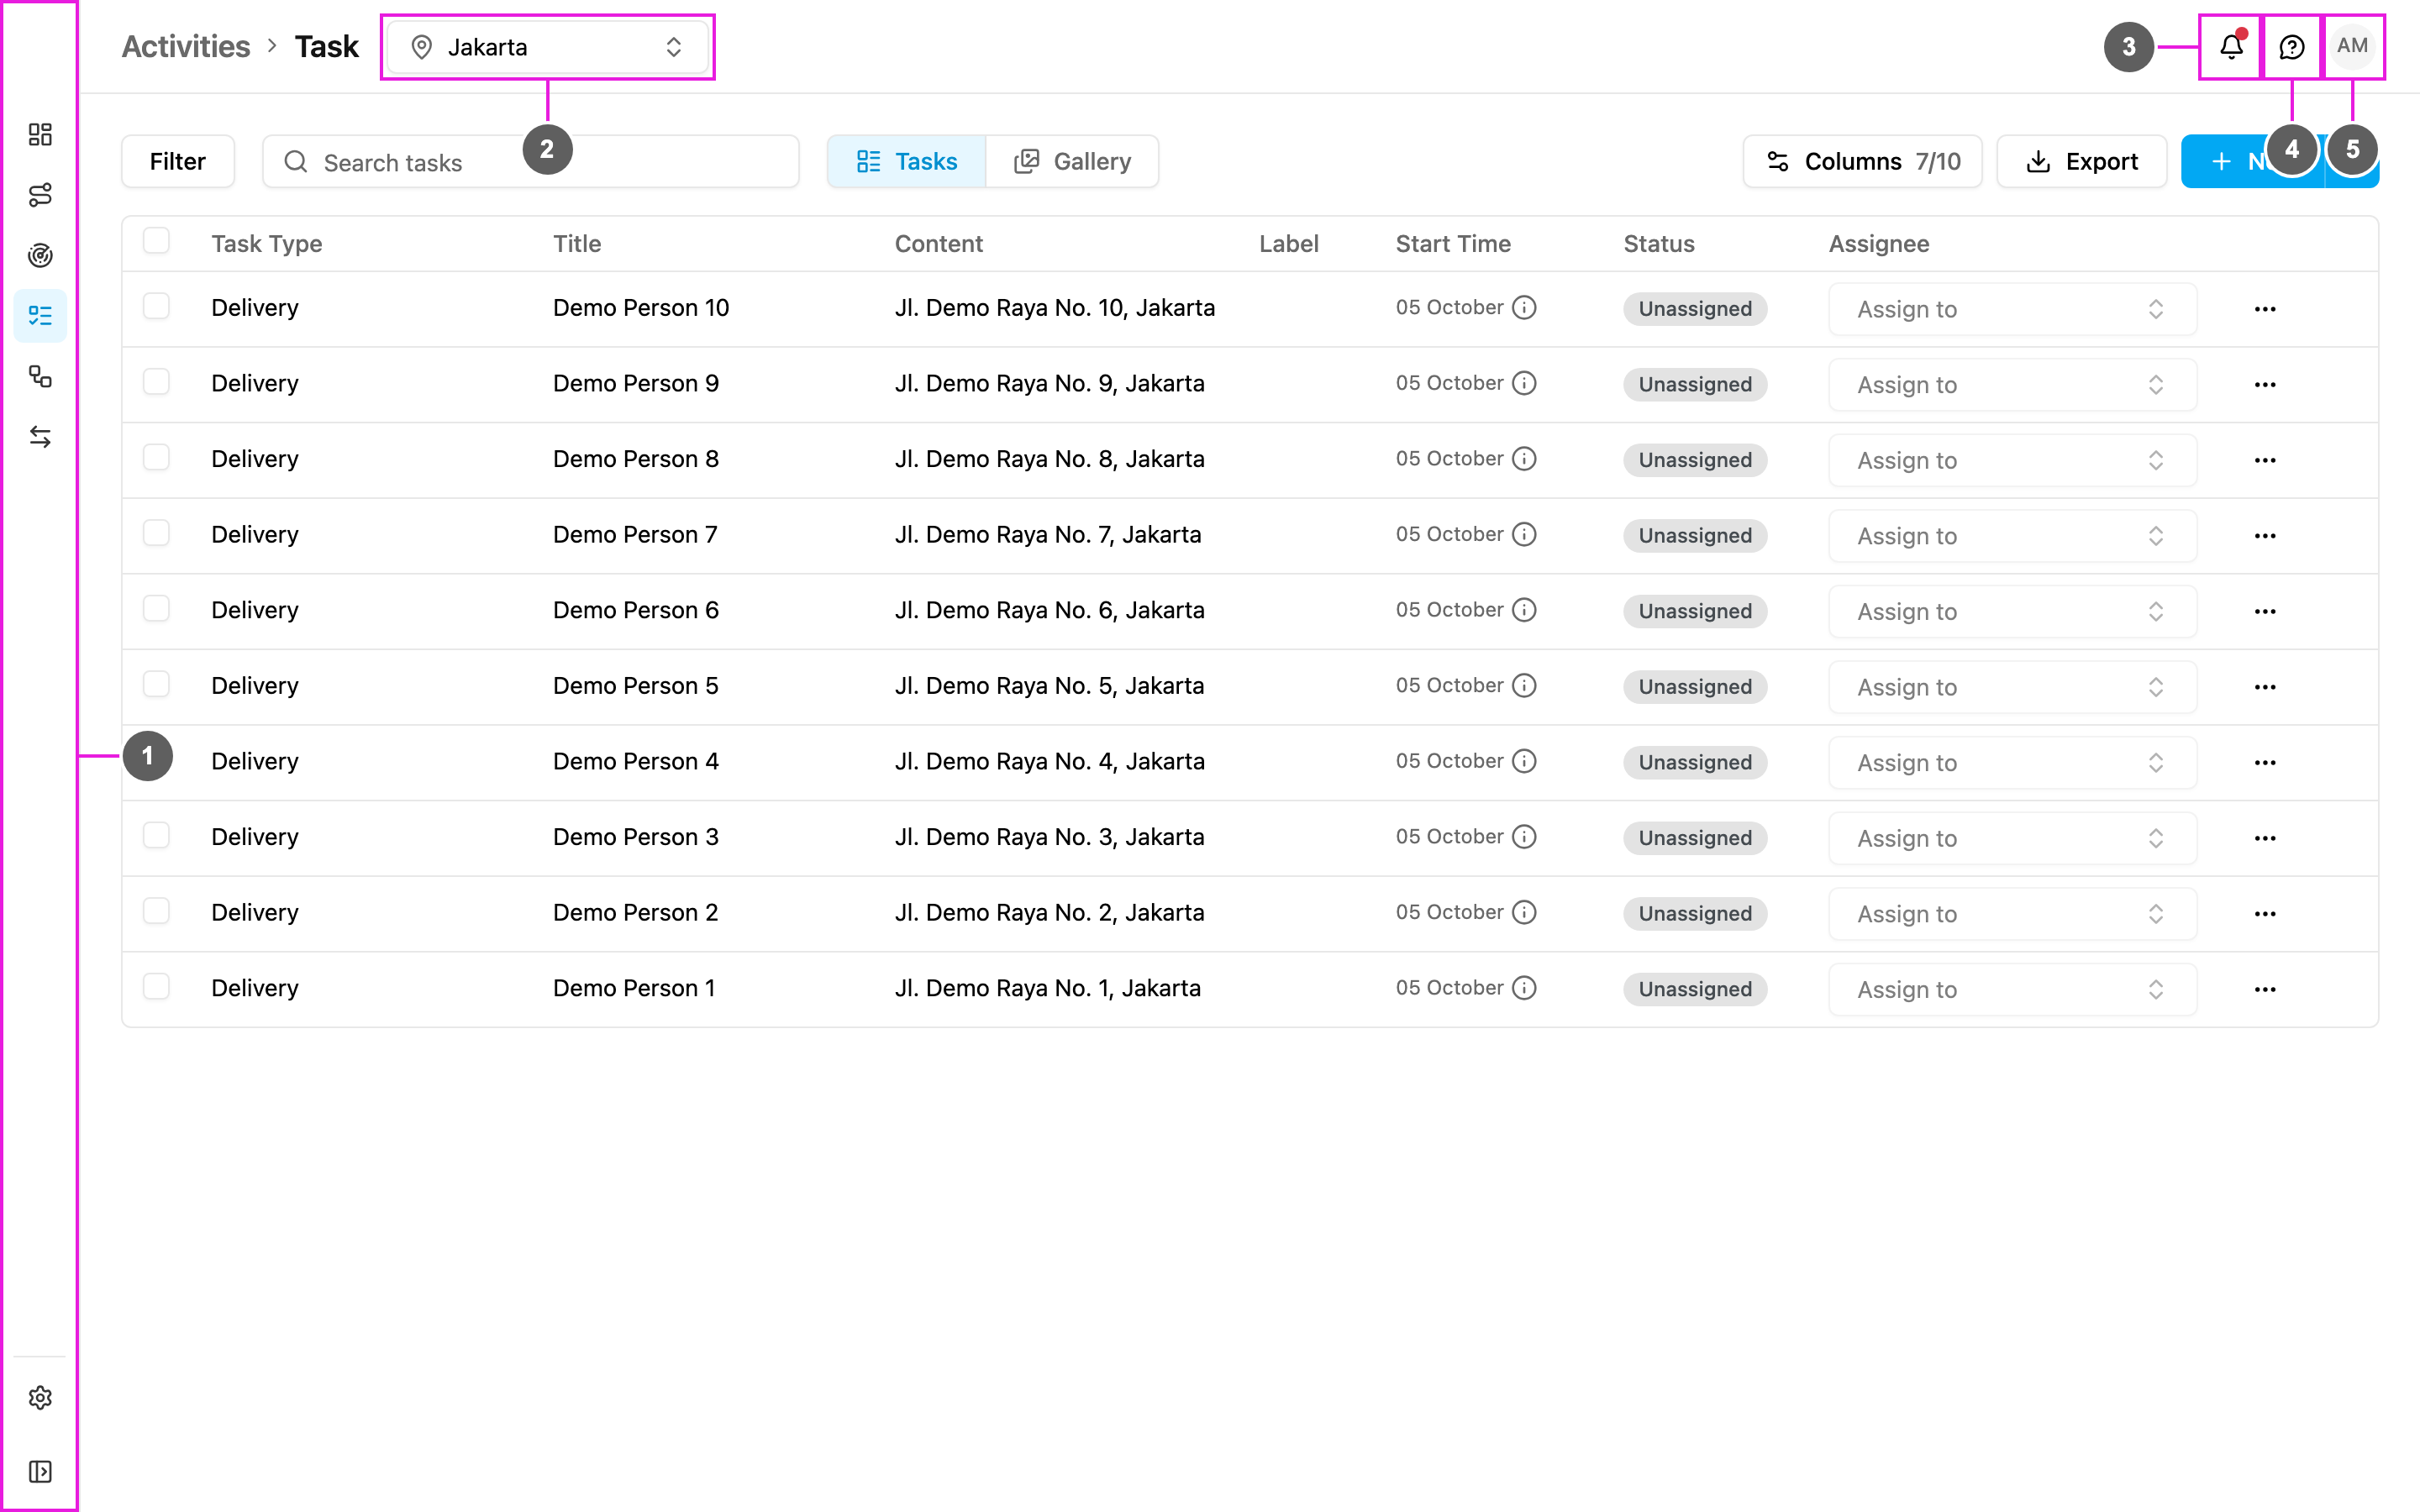Open settings gear in sidebar
Screen dimensions: 2420x1512
point(40,1397)
